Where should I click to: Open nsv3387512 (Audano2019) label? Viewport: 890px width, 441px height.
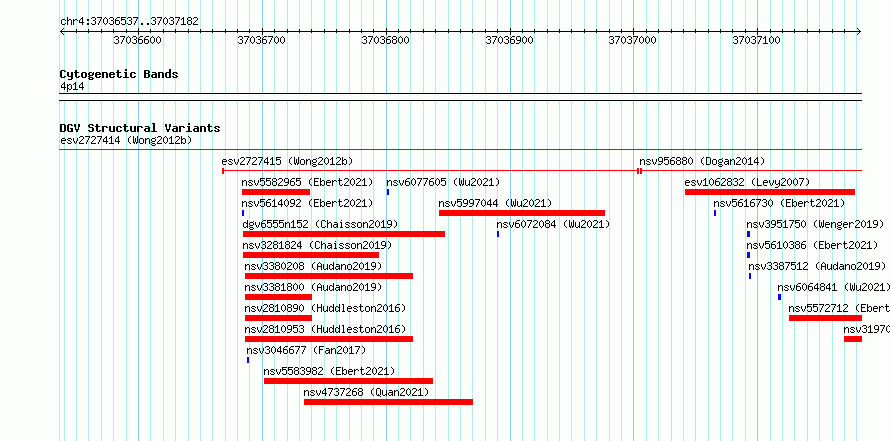(x=817, y=266)
